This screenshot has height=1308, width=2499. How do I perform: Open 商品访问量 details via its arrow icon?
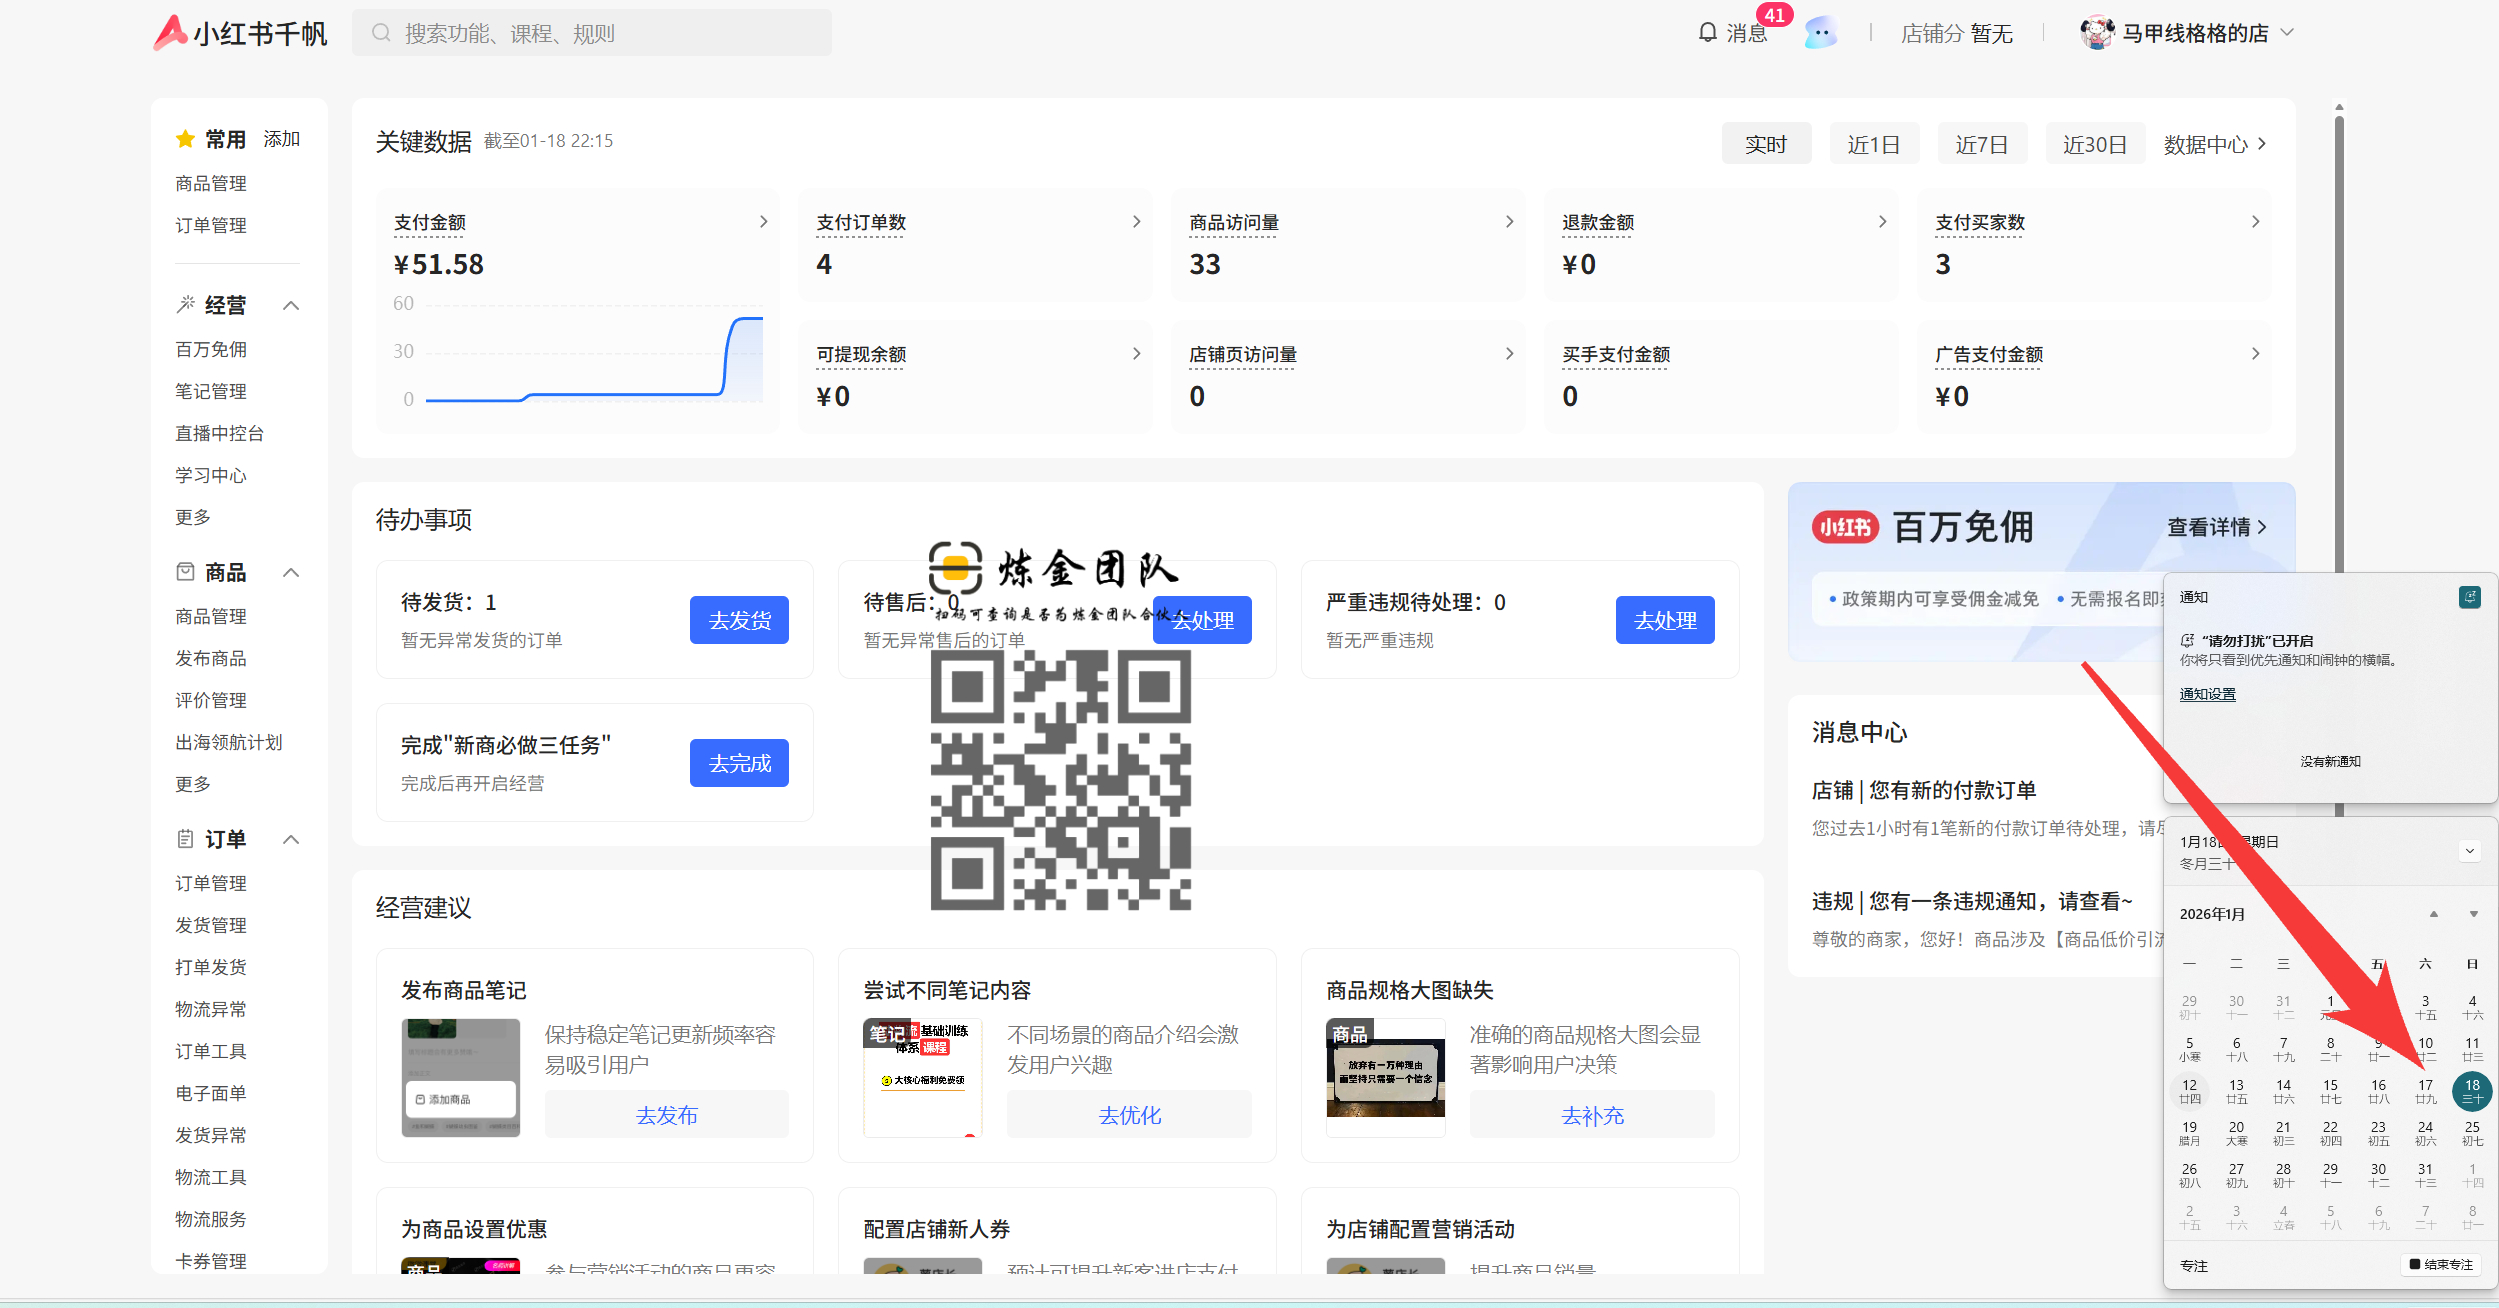click(1509, 221)
